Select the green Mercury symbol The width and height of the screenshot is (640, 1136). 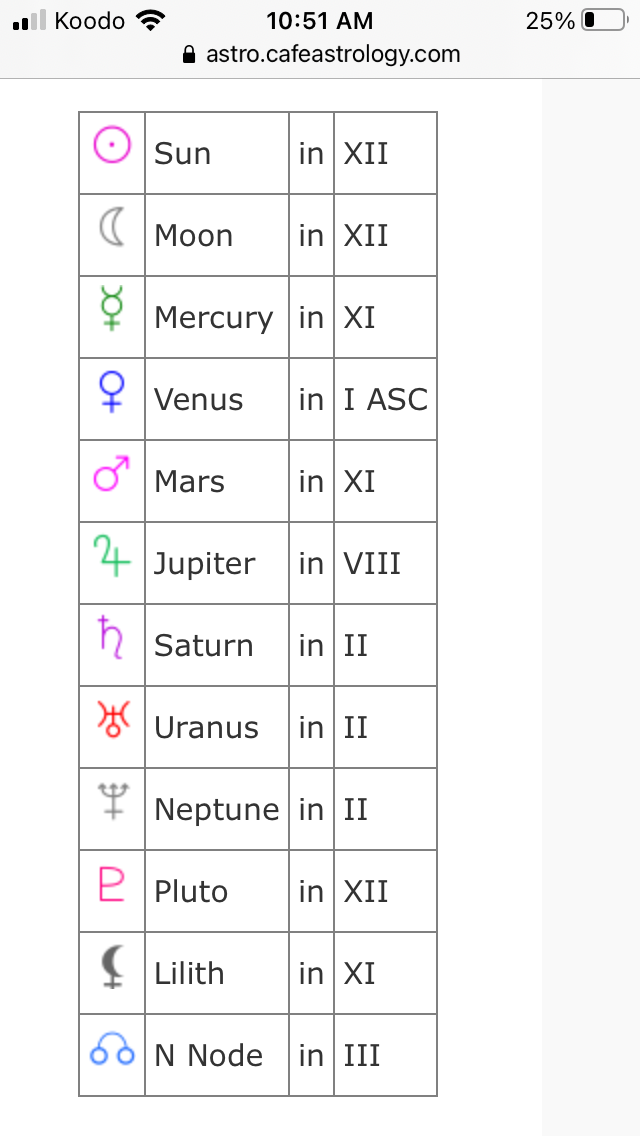112,309
